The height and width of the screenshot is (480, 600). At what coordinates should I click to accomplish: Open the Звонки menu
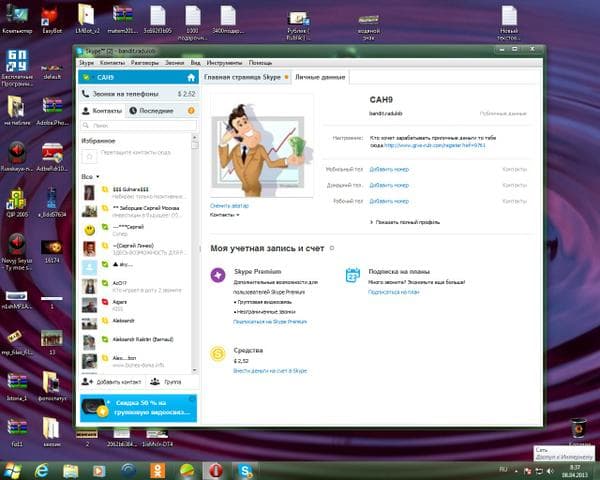tap(174, 63)
